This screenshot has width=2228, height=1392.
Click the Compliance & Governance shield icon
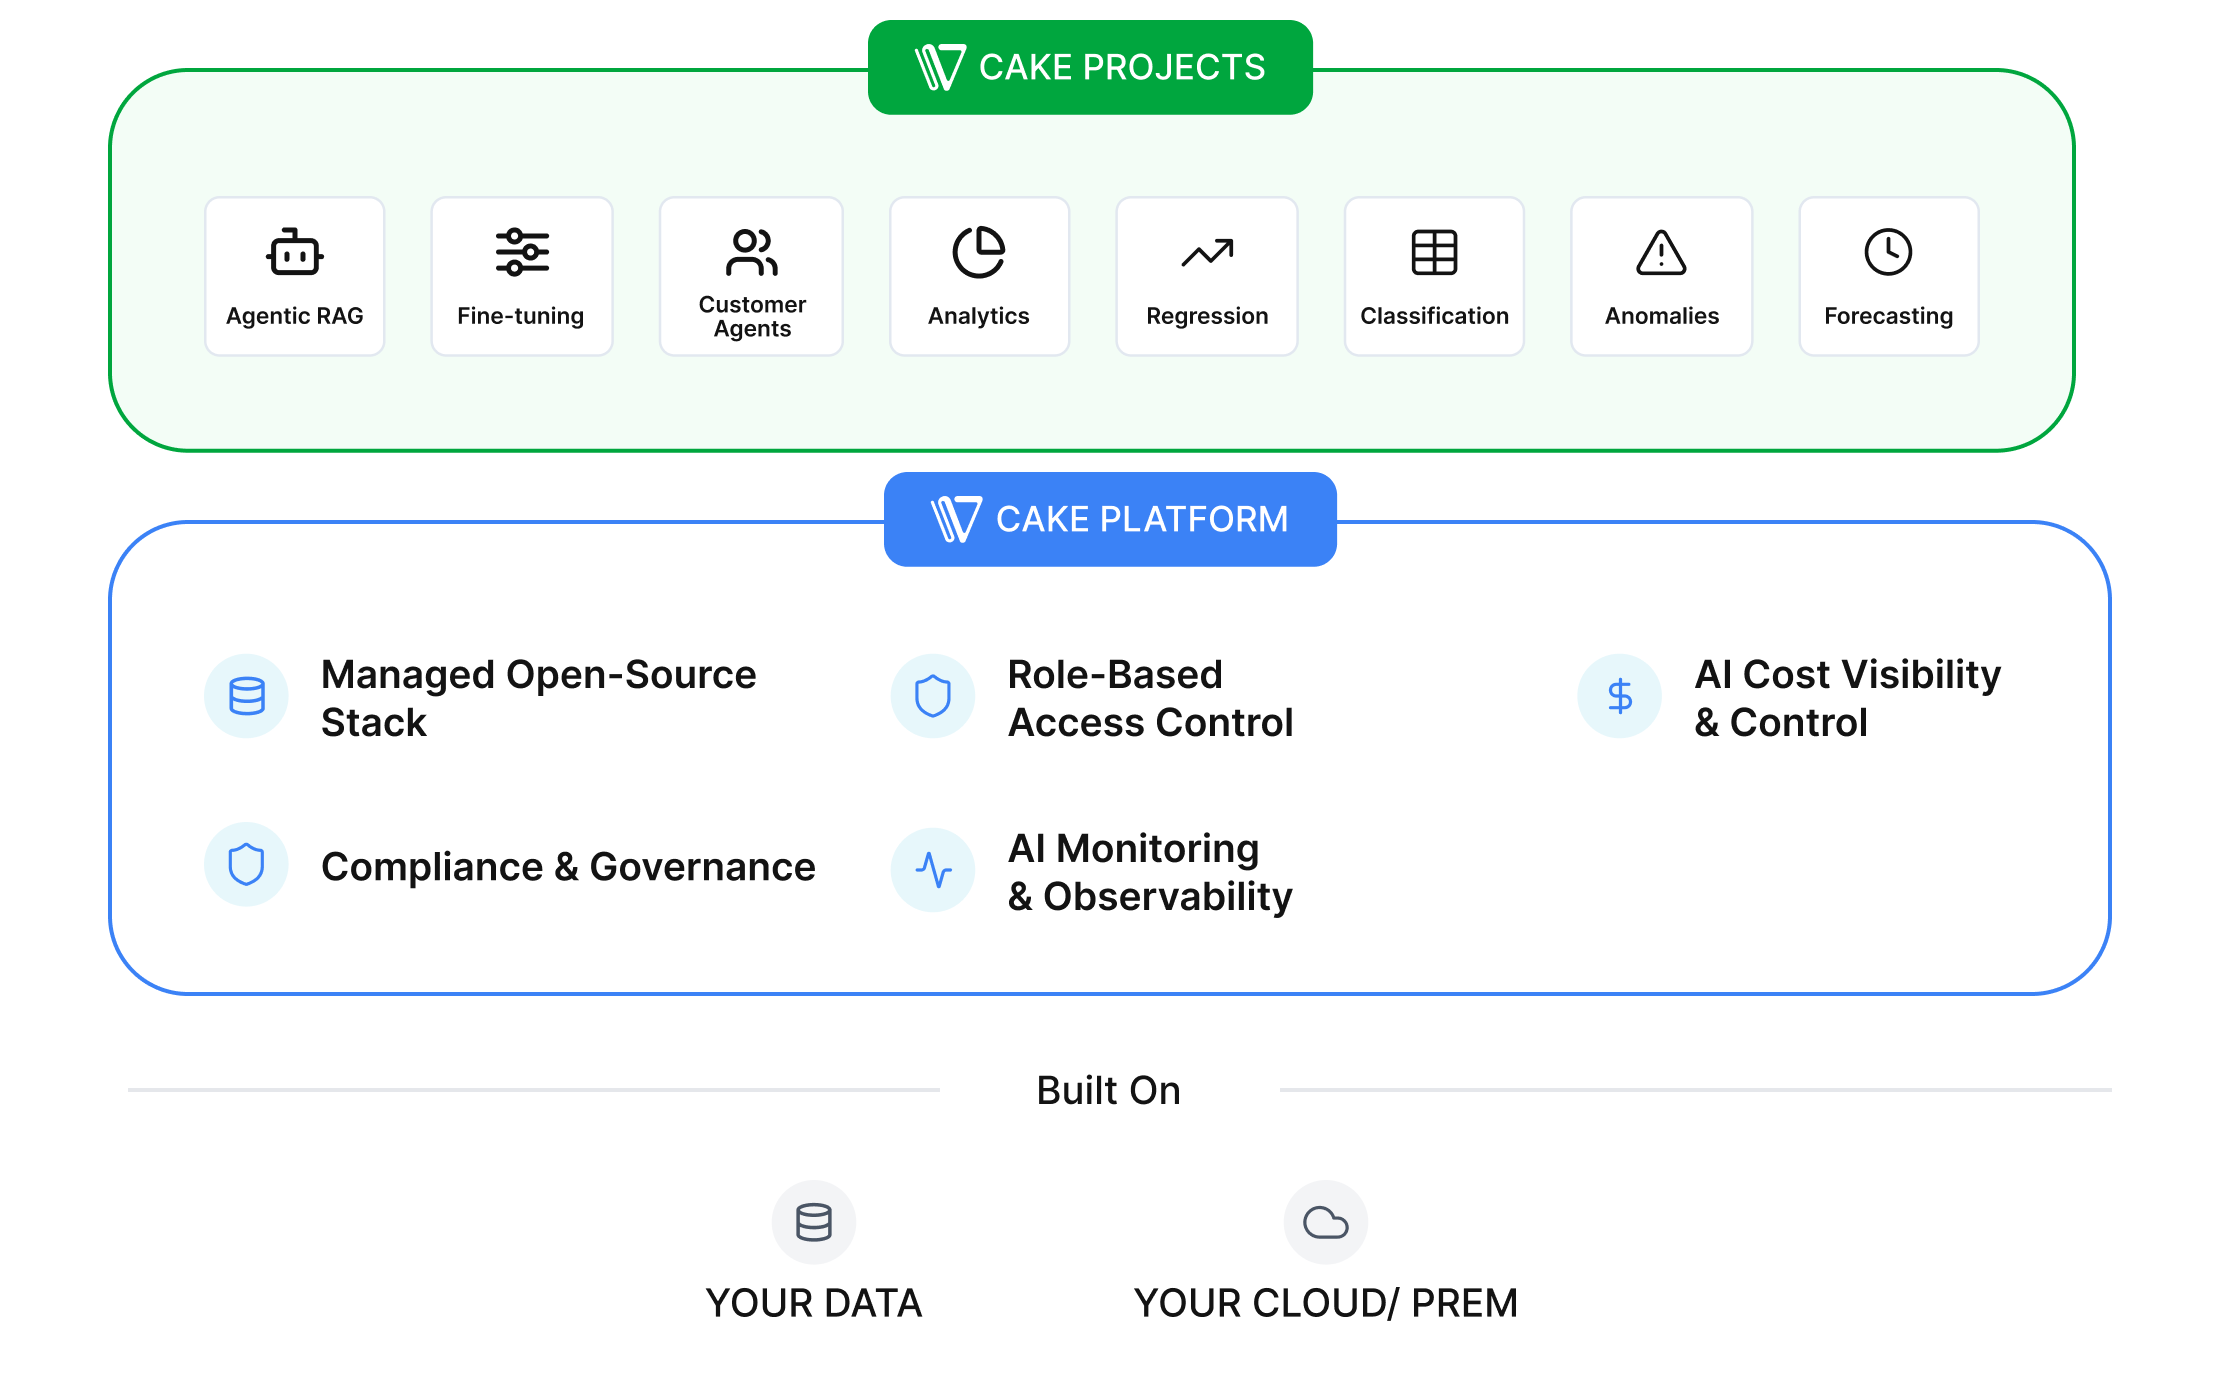click(247, 865)
